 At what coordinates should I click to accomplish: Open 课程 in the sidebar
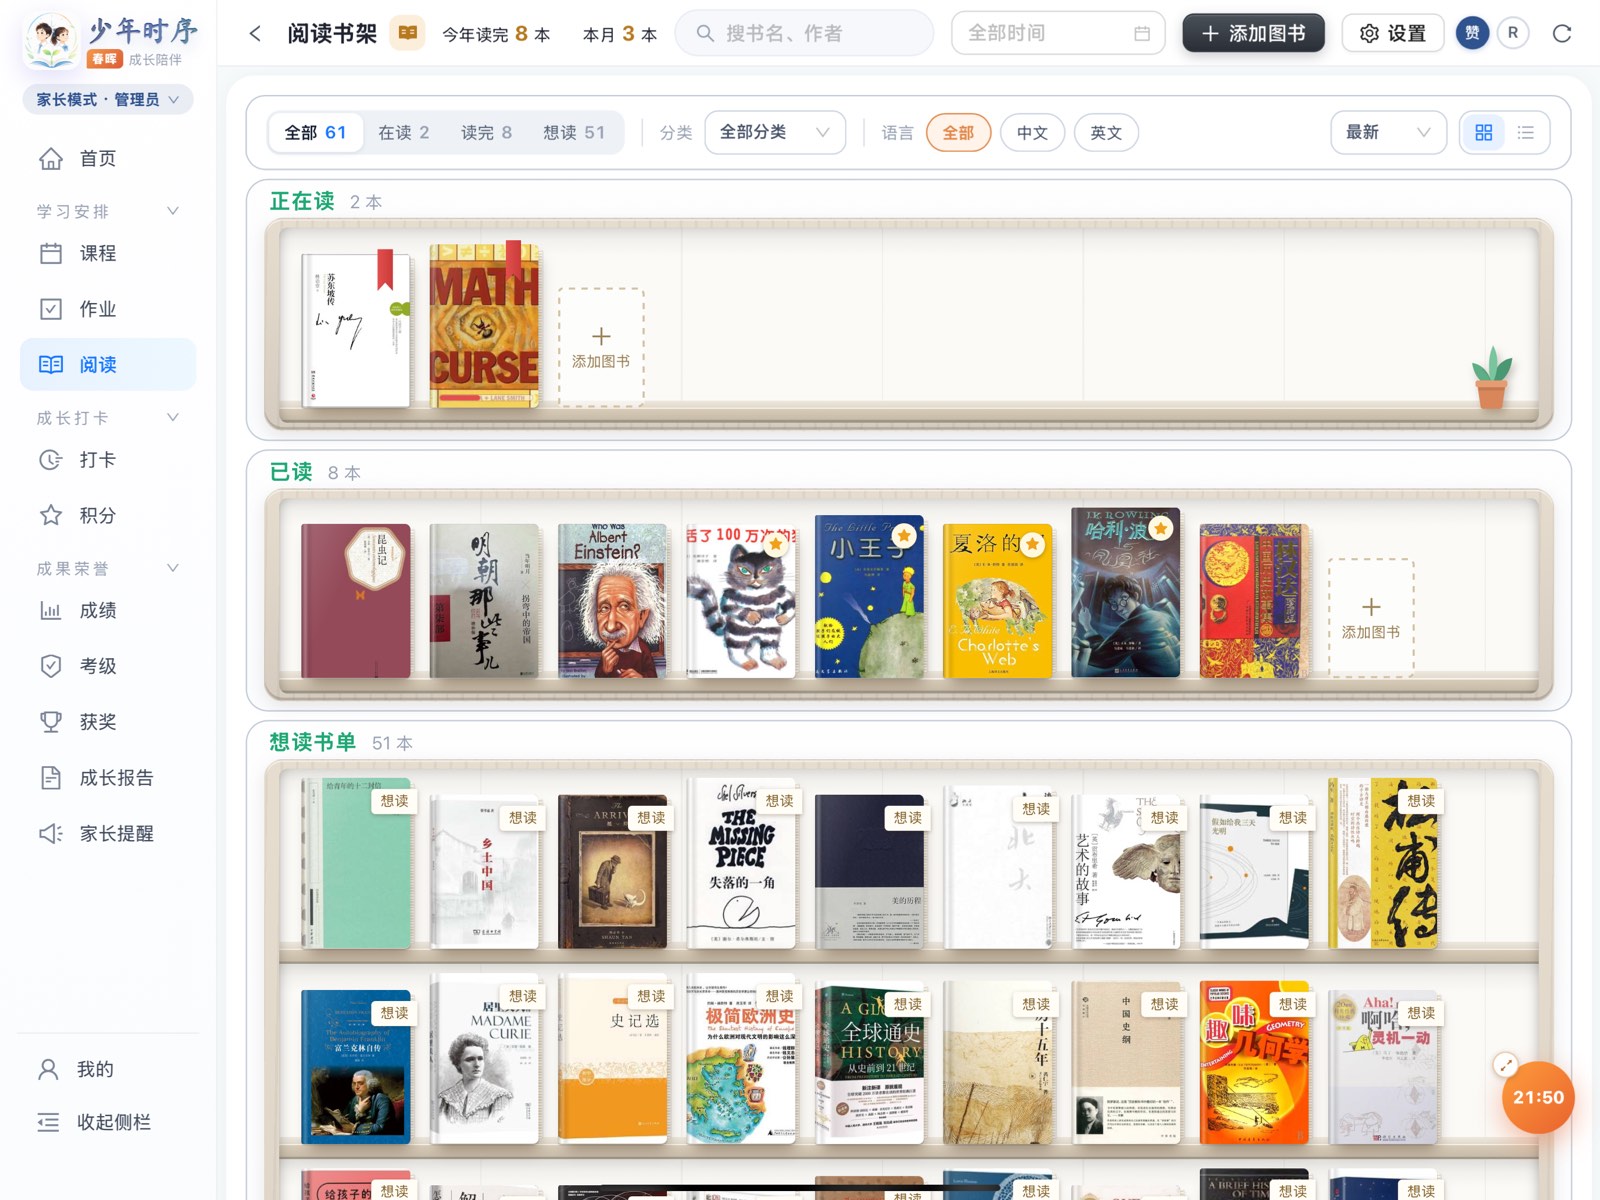108,254
